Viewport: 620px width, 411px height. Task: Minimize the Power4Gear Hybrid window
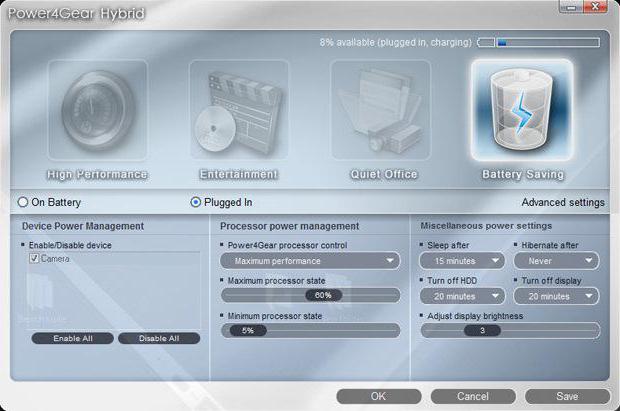572,7
